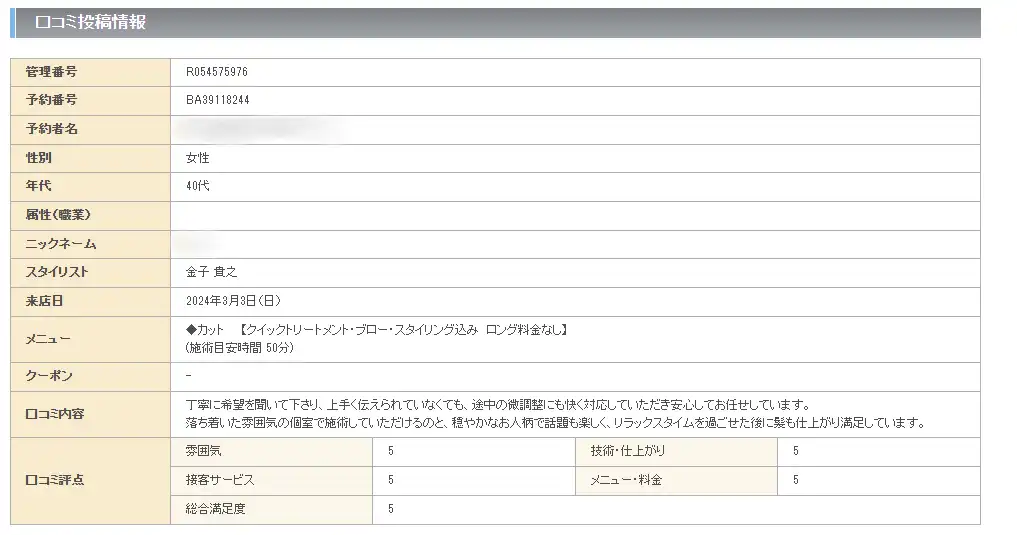Click the reservation number BA39118244
The width and height of the screenshot is (1017, 535).
click(x=217, y=100)
